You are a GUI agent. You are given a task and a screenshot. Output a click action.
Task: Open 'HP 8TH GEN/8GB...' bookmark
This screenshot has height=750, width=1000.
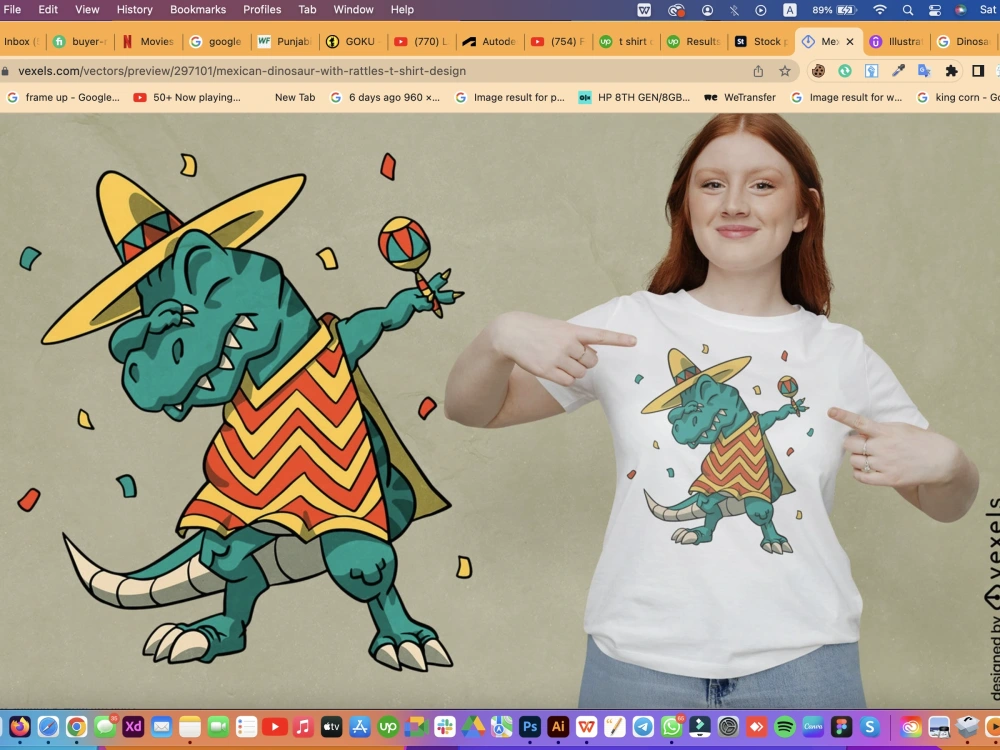click(x=634, y=98)
